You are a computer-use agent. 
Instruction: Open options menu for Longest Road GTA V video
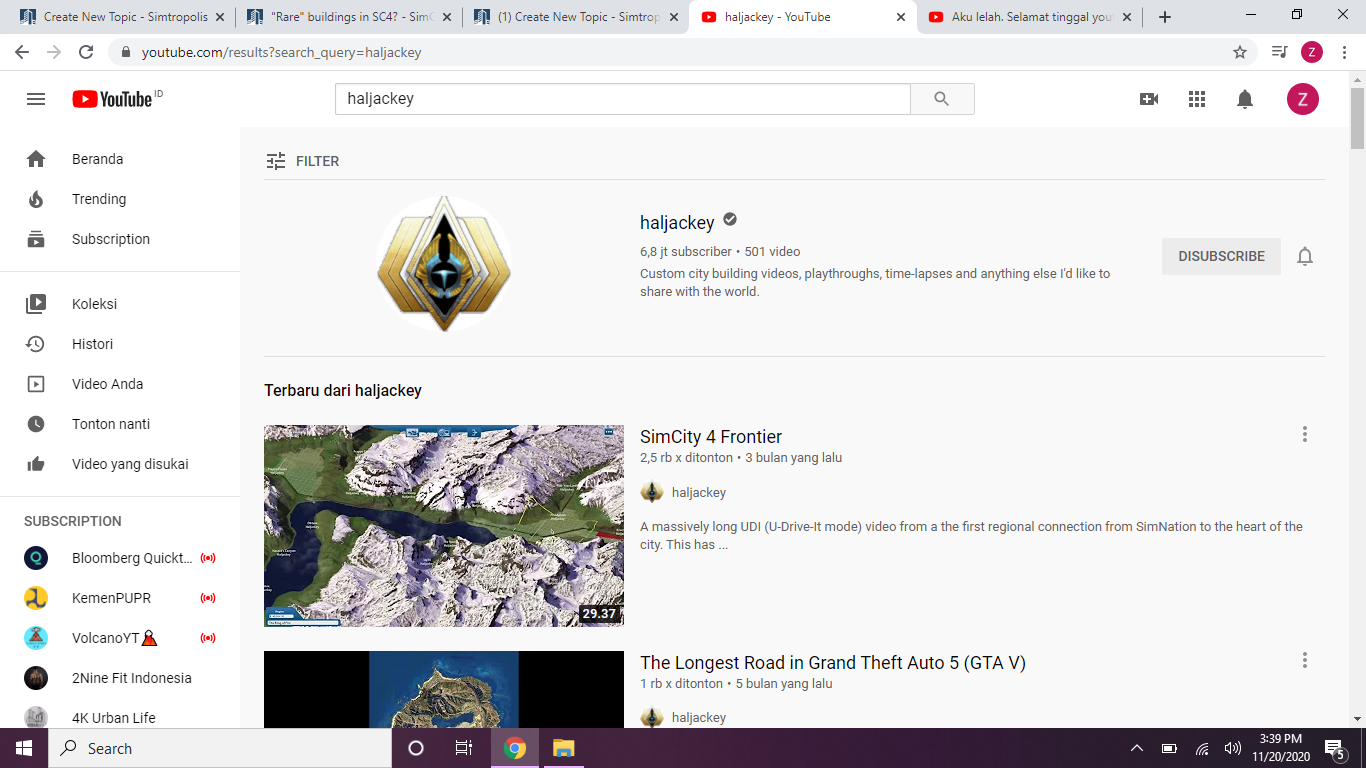click(1305, 660)
